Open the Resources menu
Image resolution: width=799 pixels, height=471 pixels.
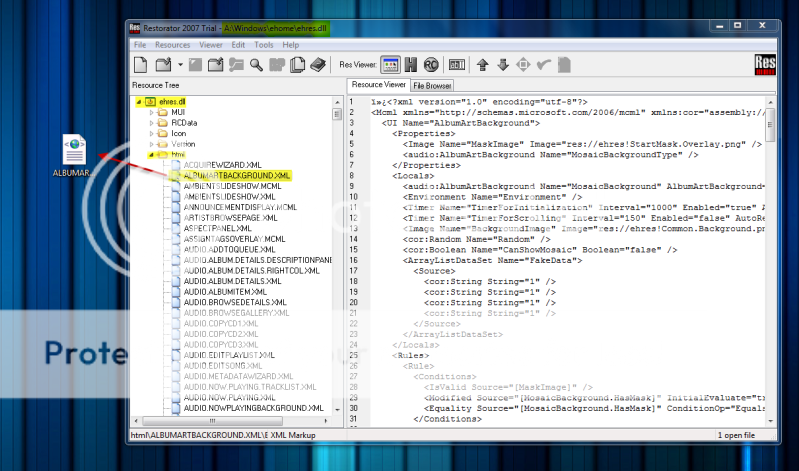173,45
